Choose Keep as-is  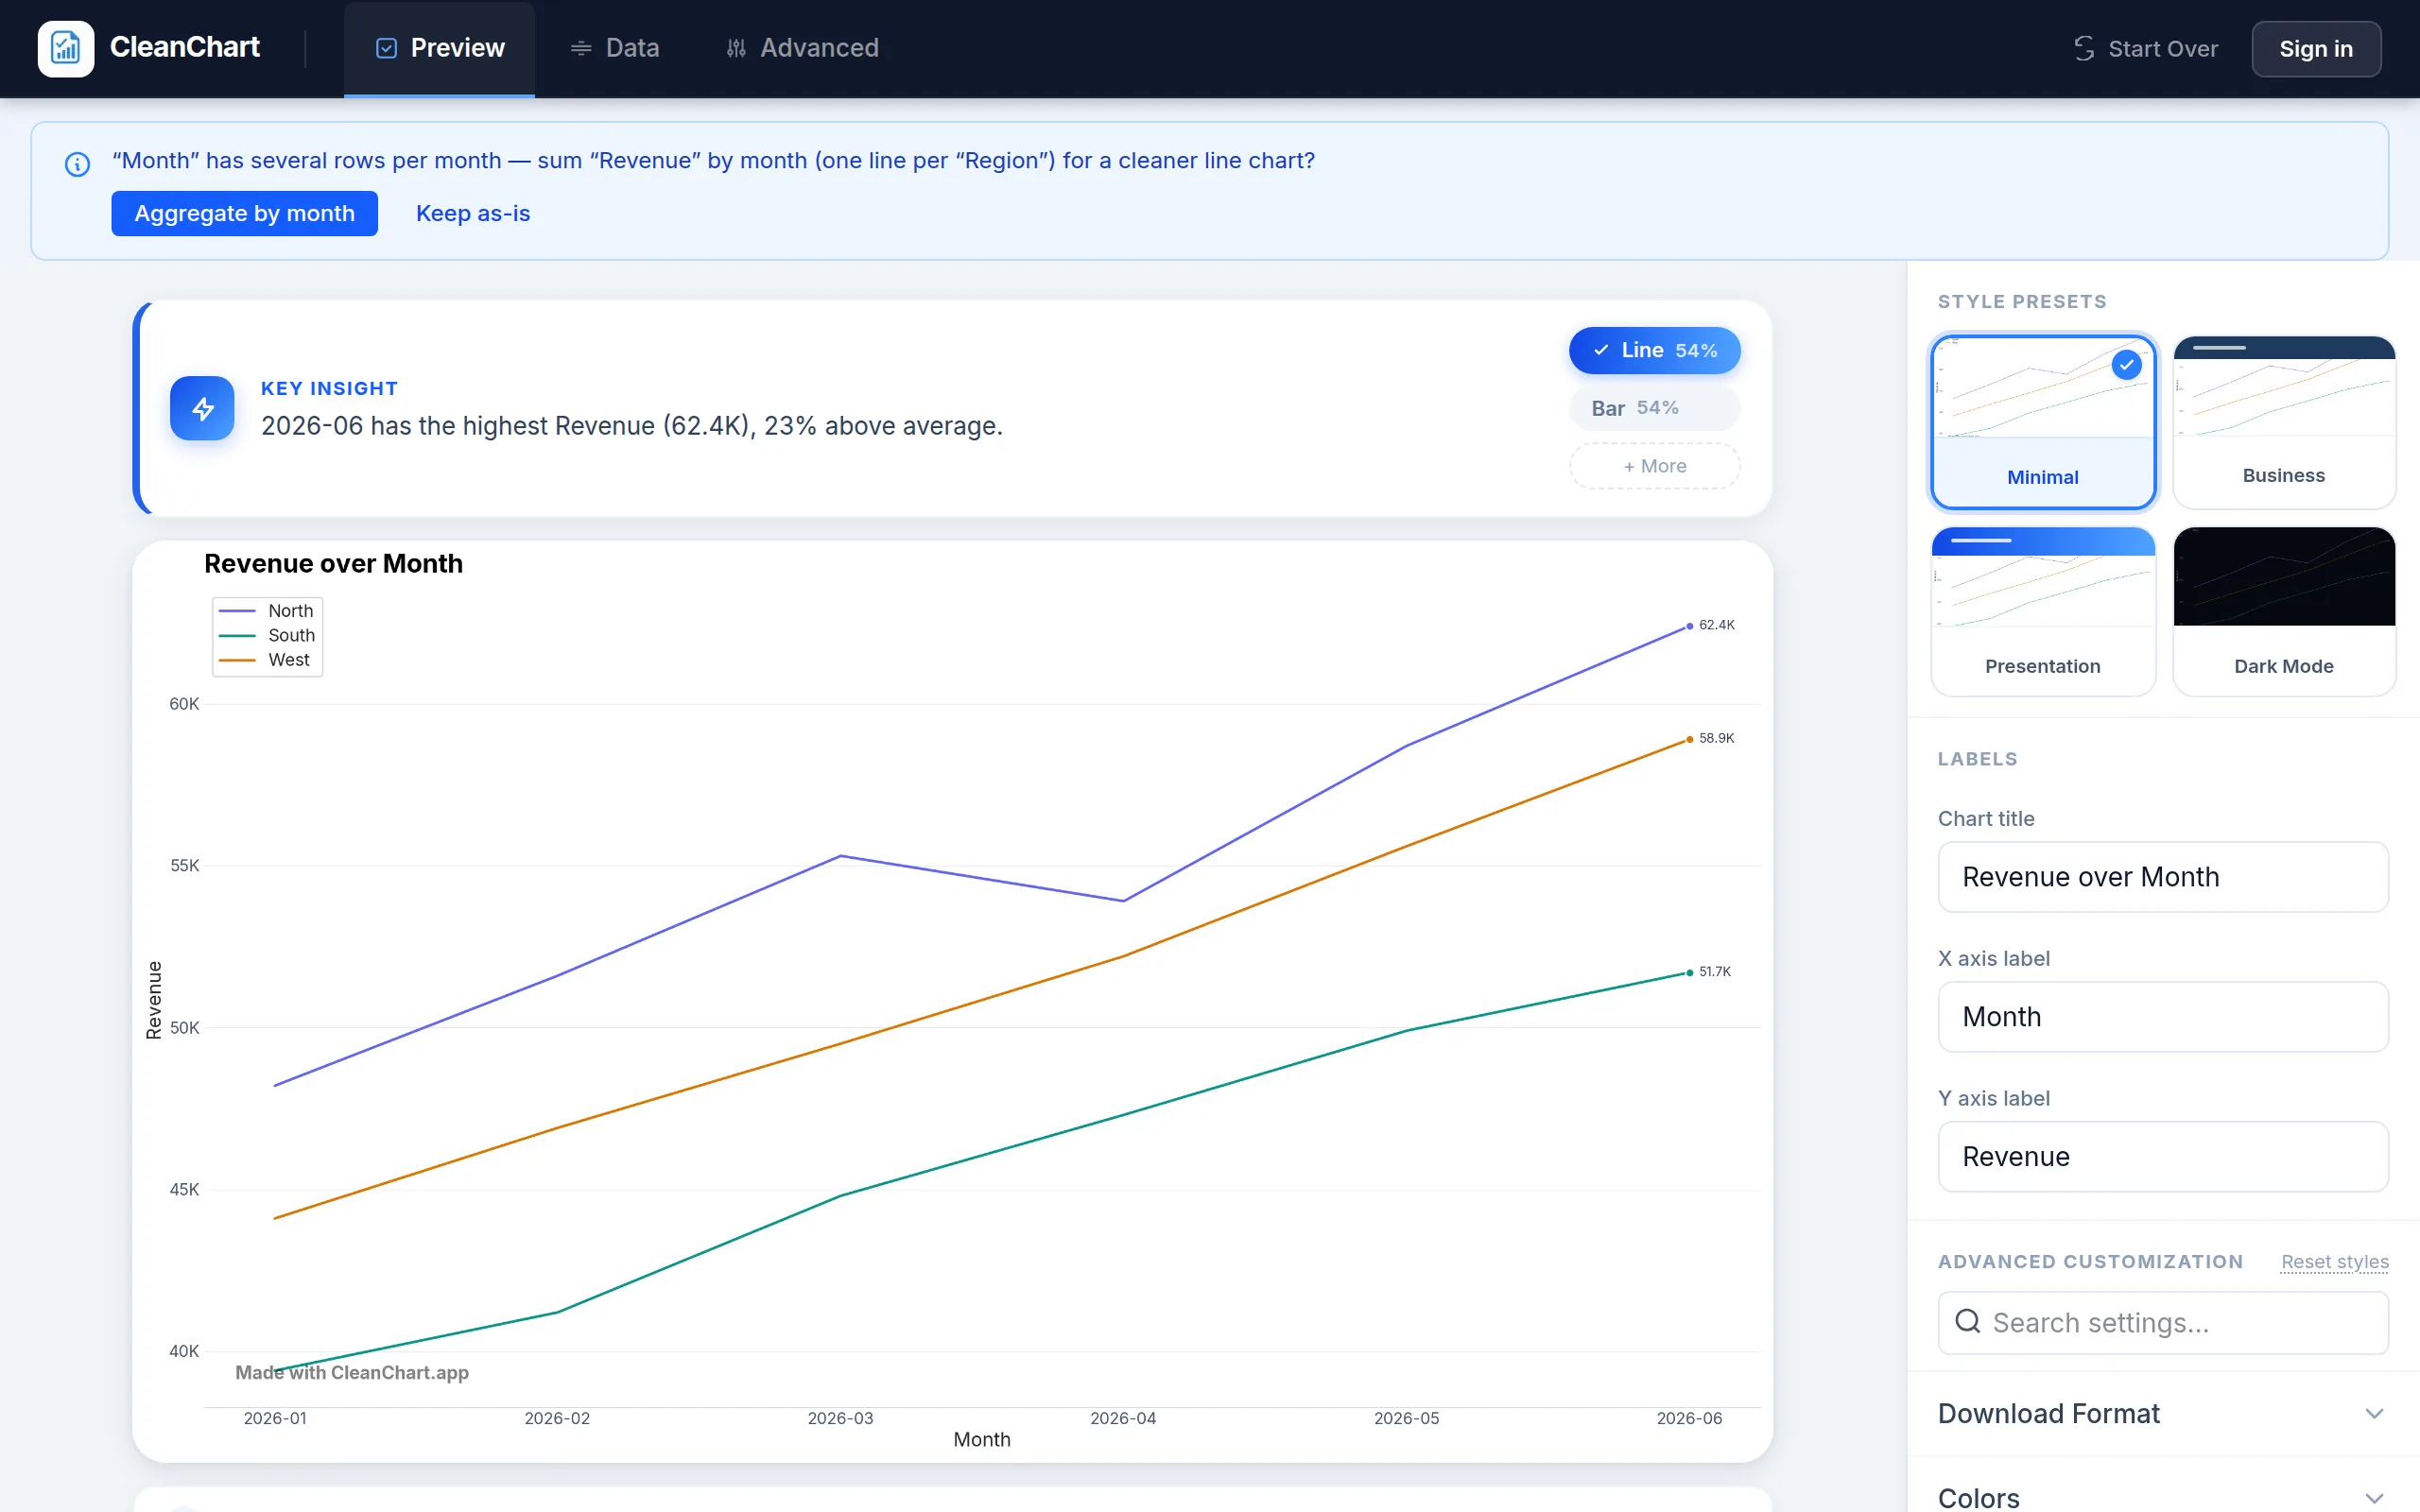(x=473, y=213)
